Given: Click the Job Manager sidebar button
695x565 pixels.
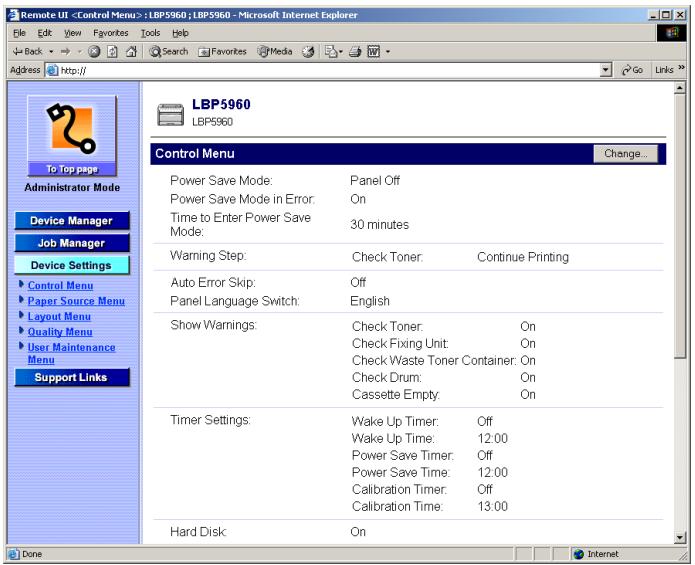Looking at the screenshot, I should [x=72, y=243].
